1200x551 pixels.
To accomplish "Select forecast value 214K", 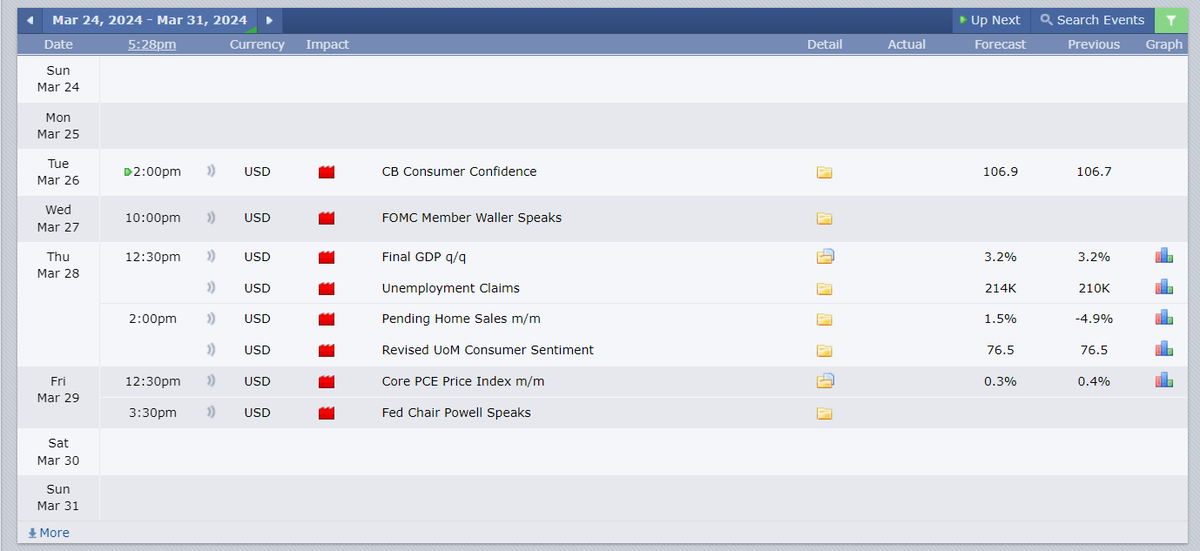I will (1001, 288).
